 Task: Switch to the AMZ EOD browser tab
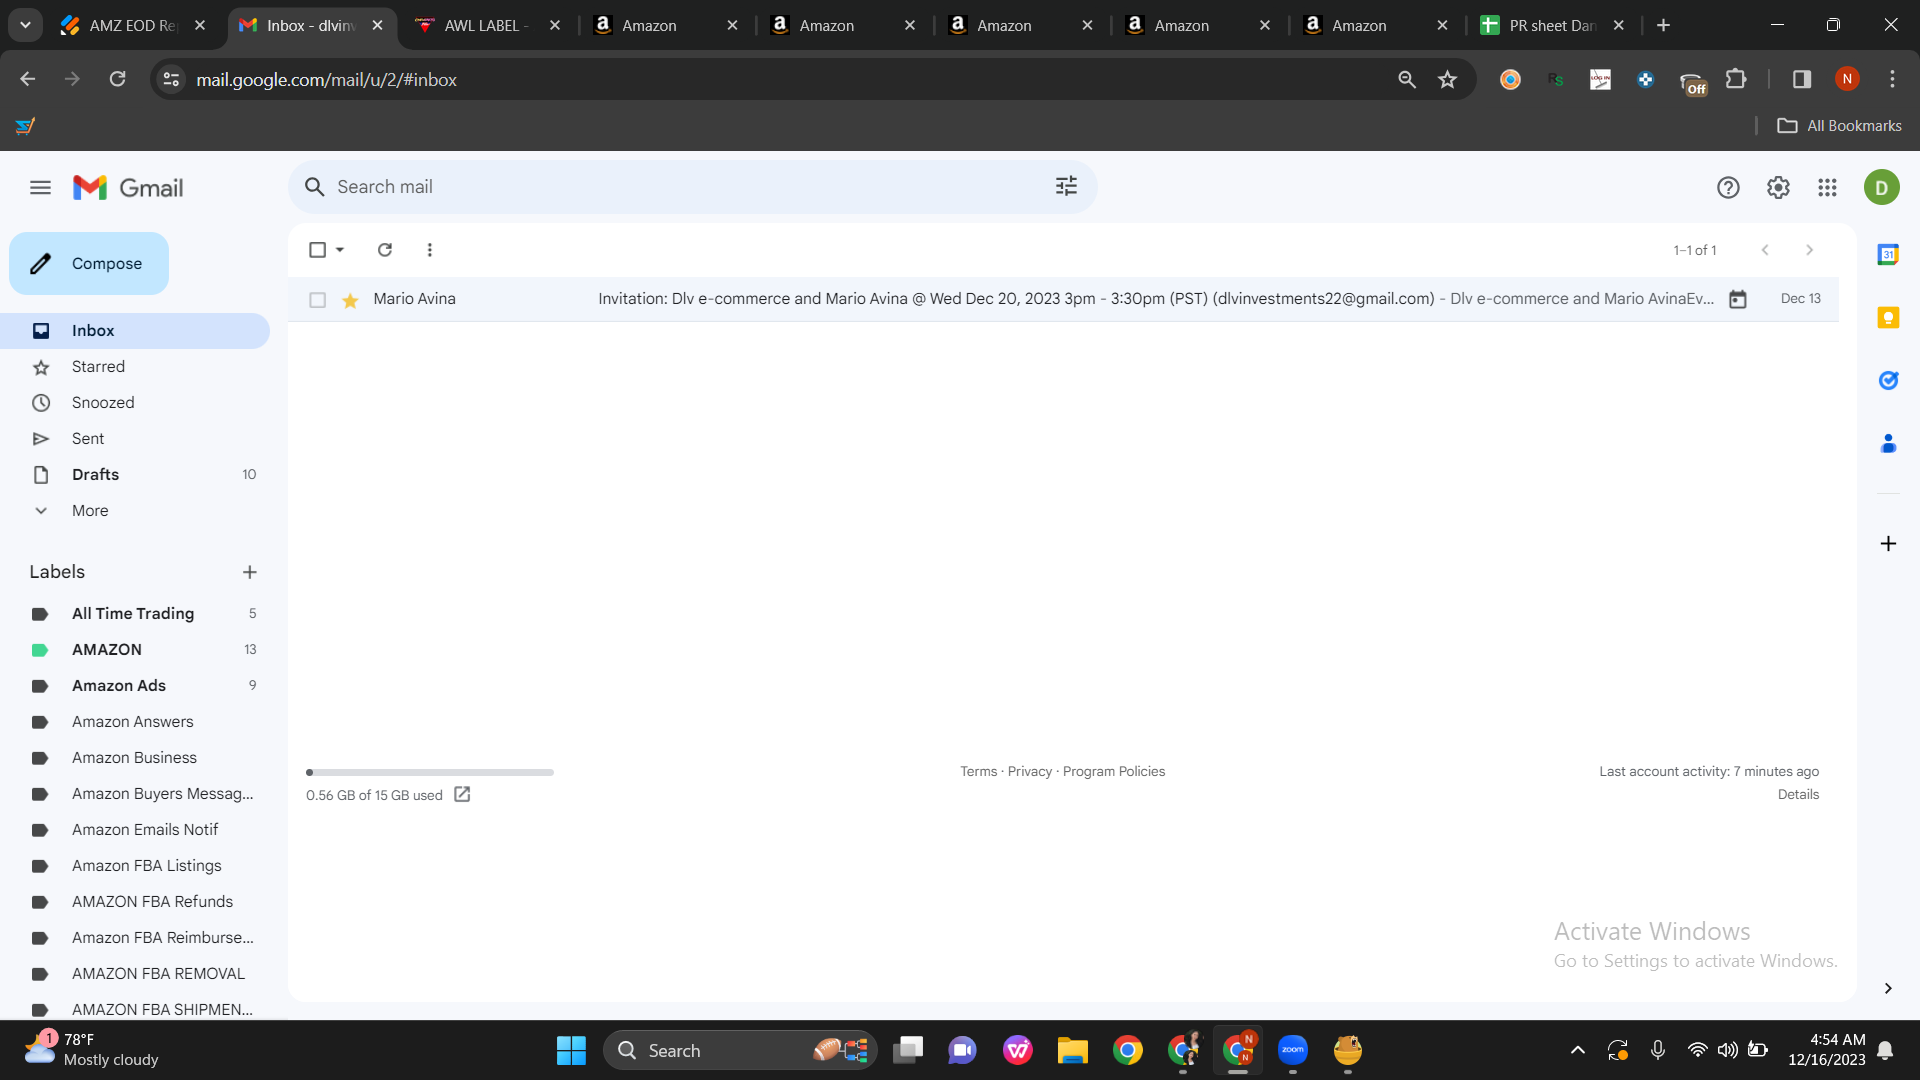coord(132,26)
